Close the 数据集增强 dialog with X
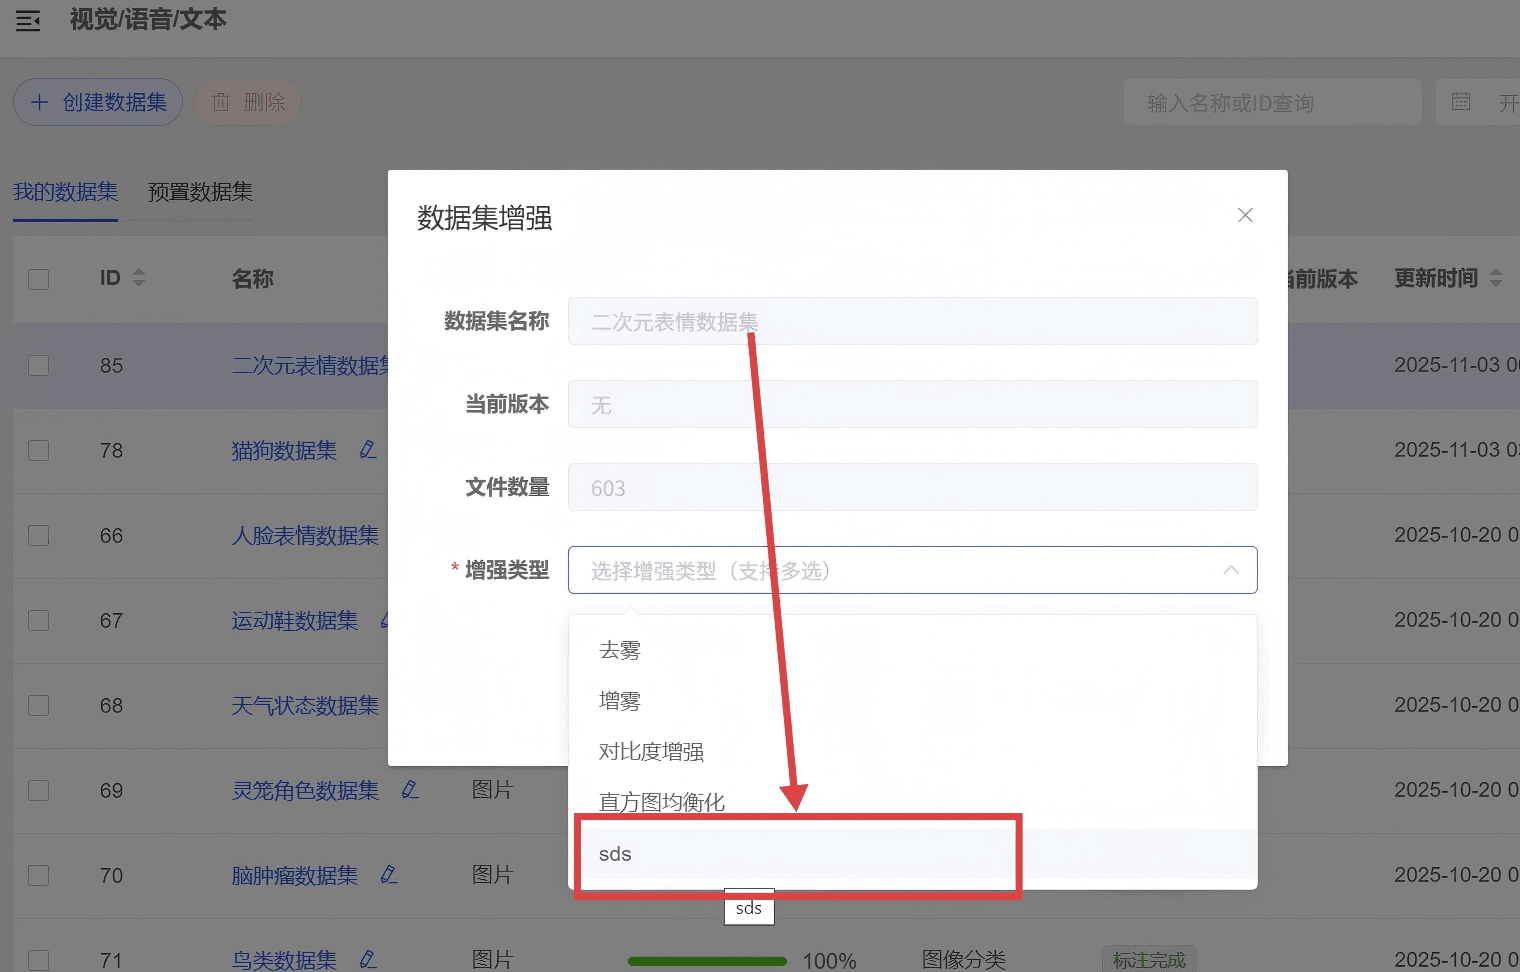Viewport: 1520px width, 972px height. [1245, 215]
